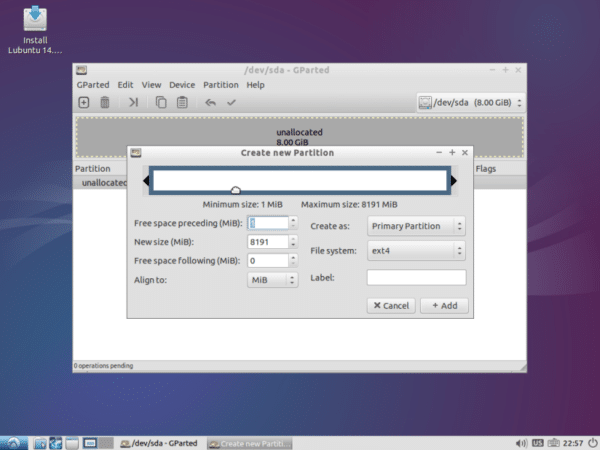Open the Align to MiB dropdown
The width and height of the screenshot is (600, 450).
pyautogui.click(x=272, y=280)
